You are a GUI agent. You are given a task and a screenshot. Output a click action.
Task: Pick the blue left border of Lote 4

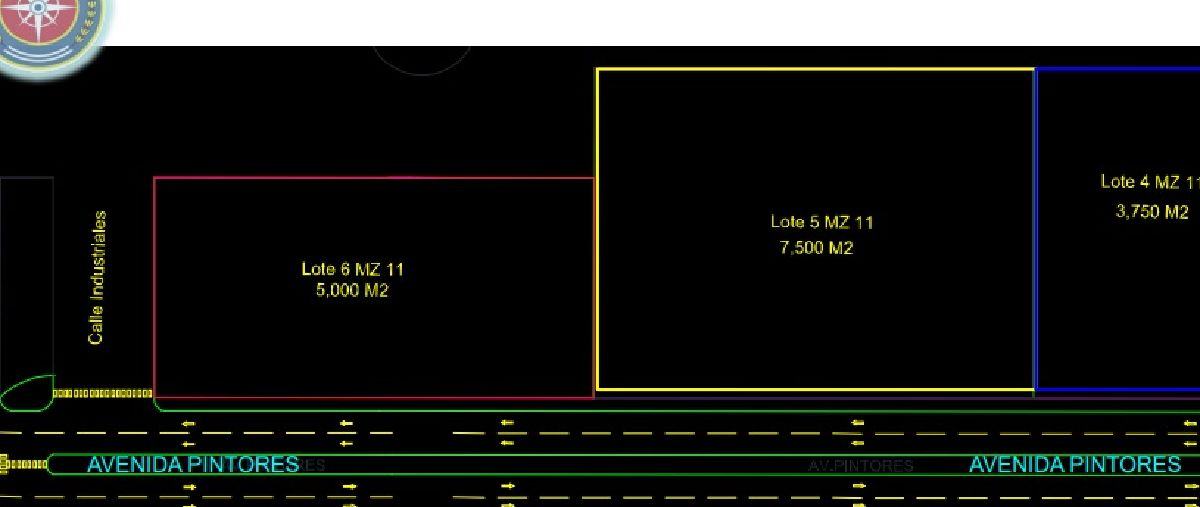pyautogui.click(x=1036, y=230)
